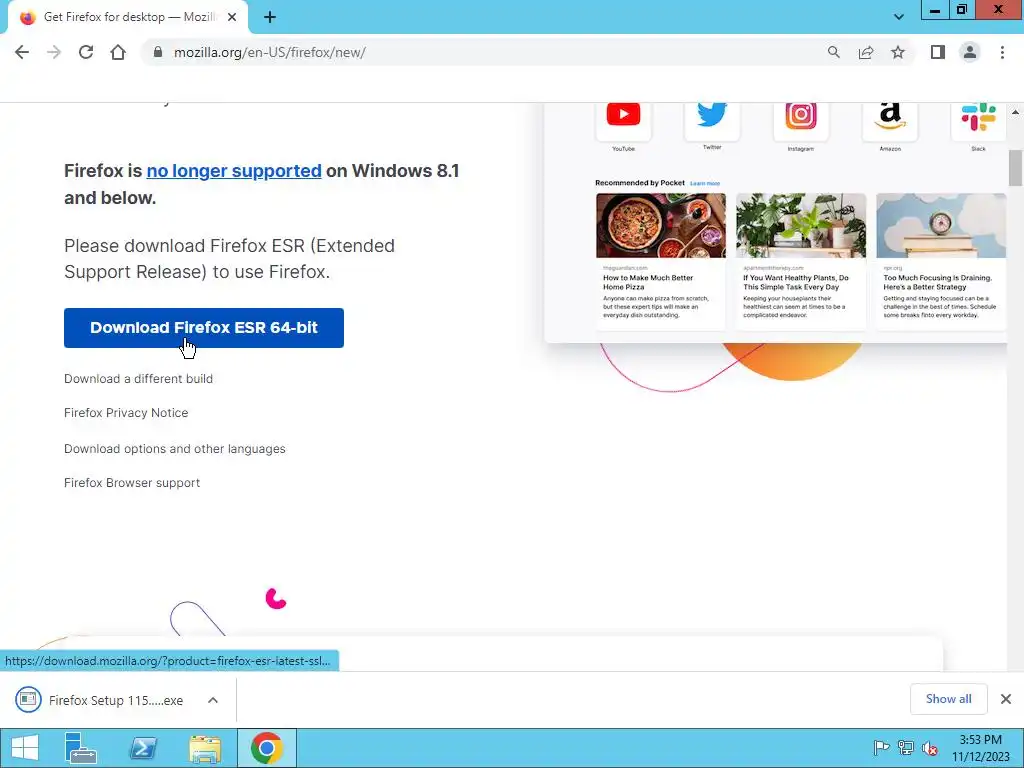Open the profile avatar icon
The height and width of the screenshot is (768, 1024).
click(x=970, y=52)
